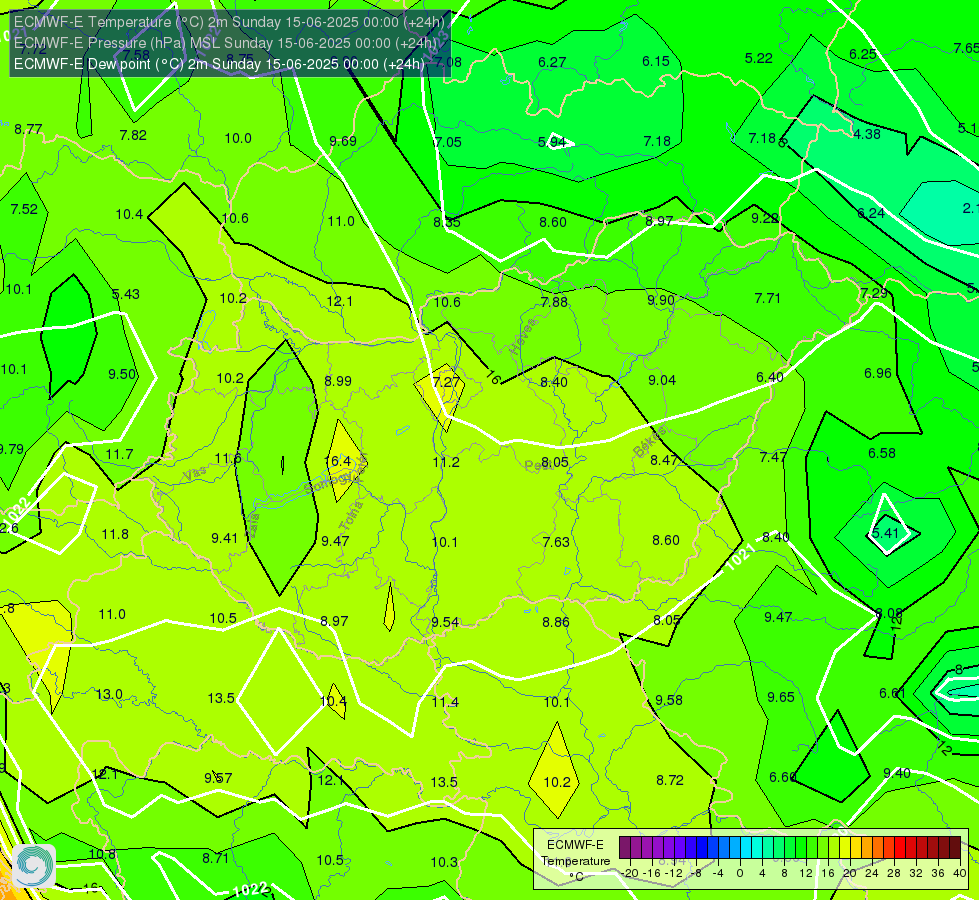Click the 9.69 grid value
979x900 pixels.
[x=343, y=141]
